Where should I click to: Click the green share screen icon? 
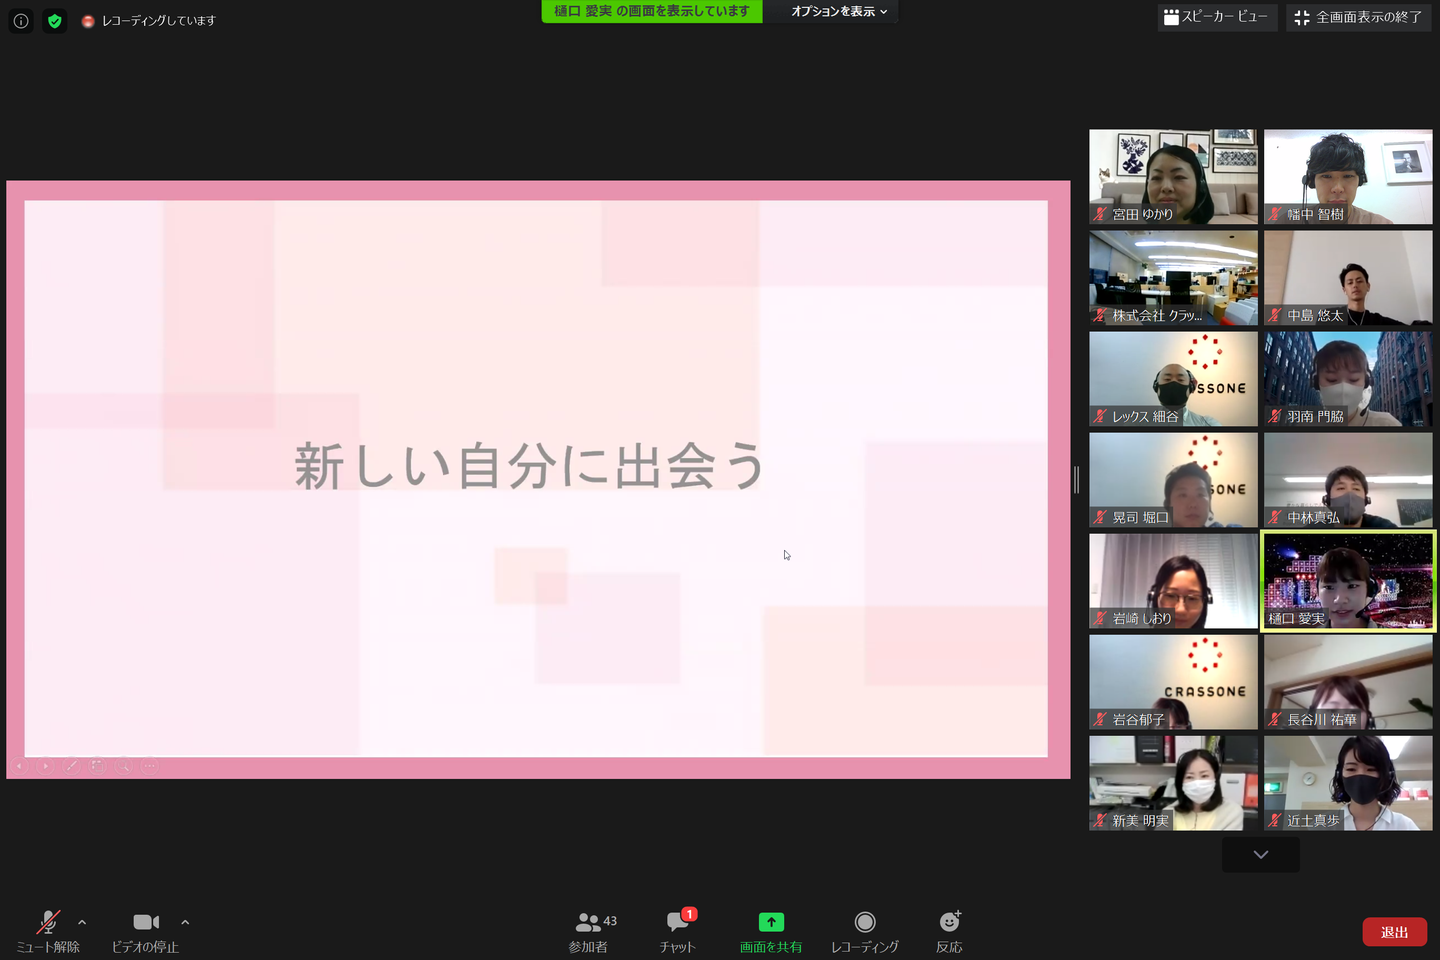771,922
